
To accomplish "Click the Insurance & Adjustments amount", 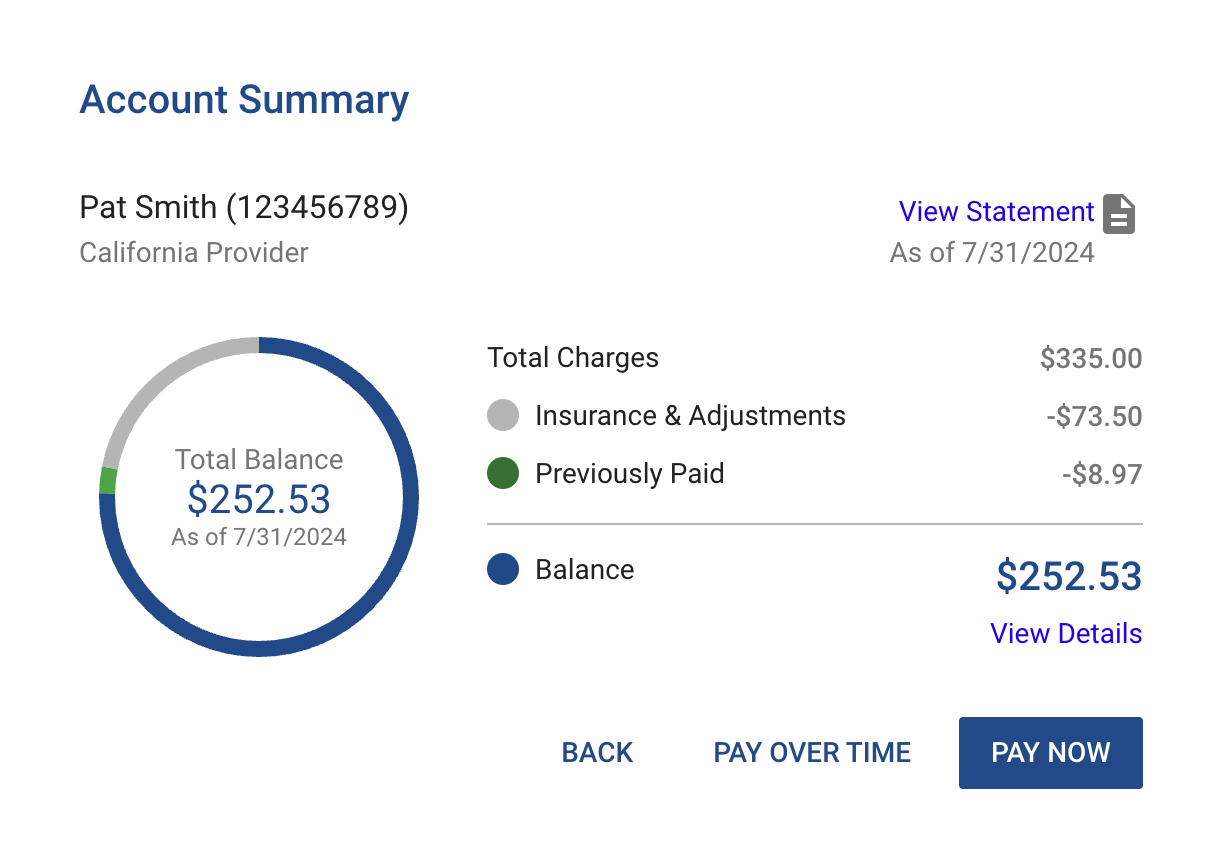I will [x=1094, y=415].
